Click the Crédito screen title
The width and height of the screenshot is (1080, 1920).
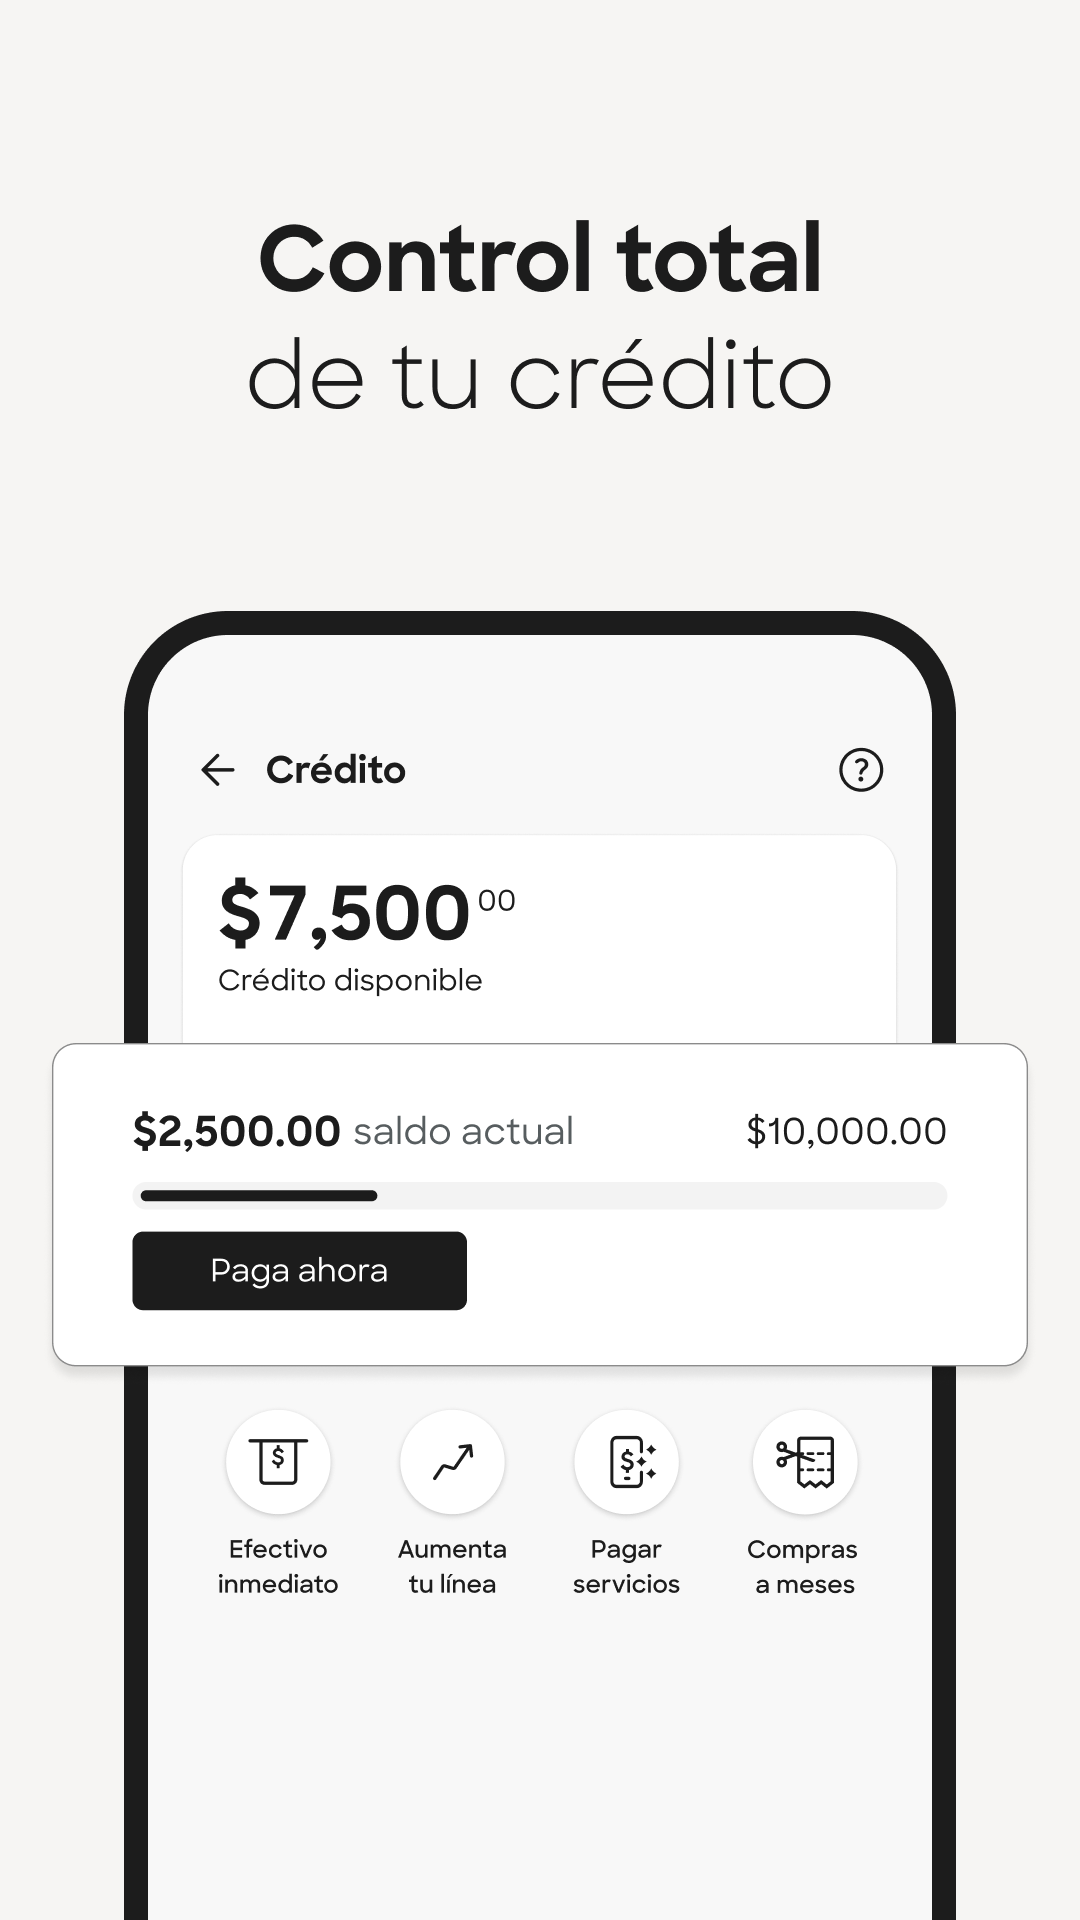click(336, 770)
